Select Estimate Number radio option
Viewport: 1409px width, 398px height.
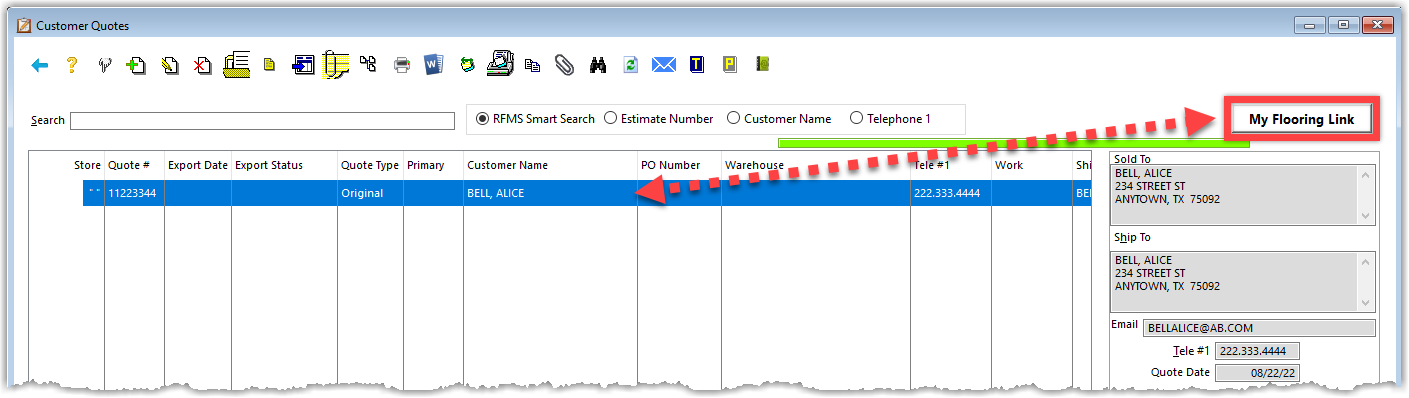coord(659,119)
